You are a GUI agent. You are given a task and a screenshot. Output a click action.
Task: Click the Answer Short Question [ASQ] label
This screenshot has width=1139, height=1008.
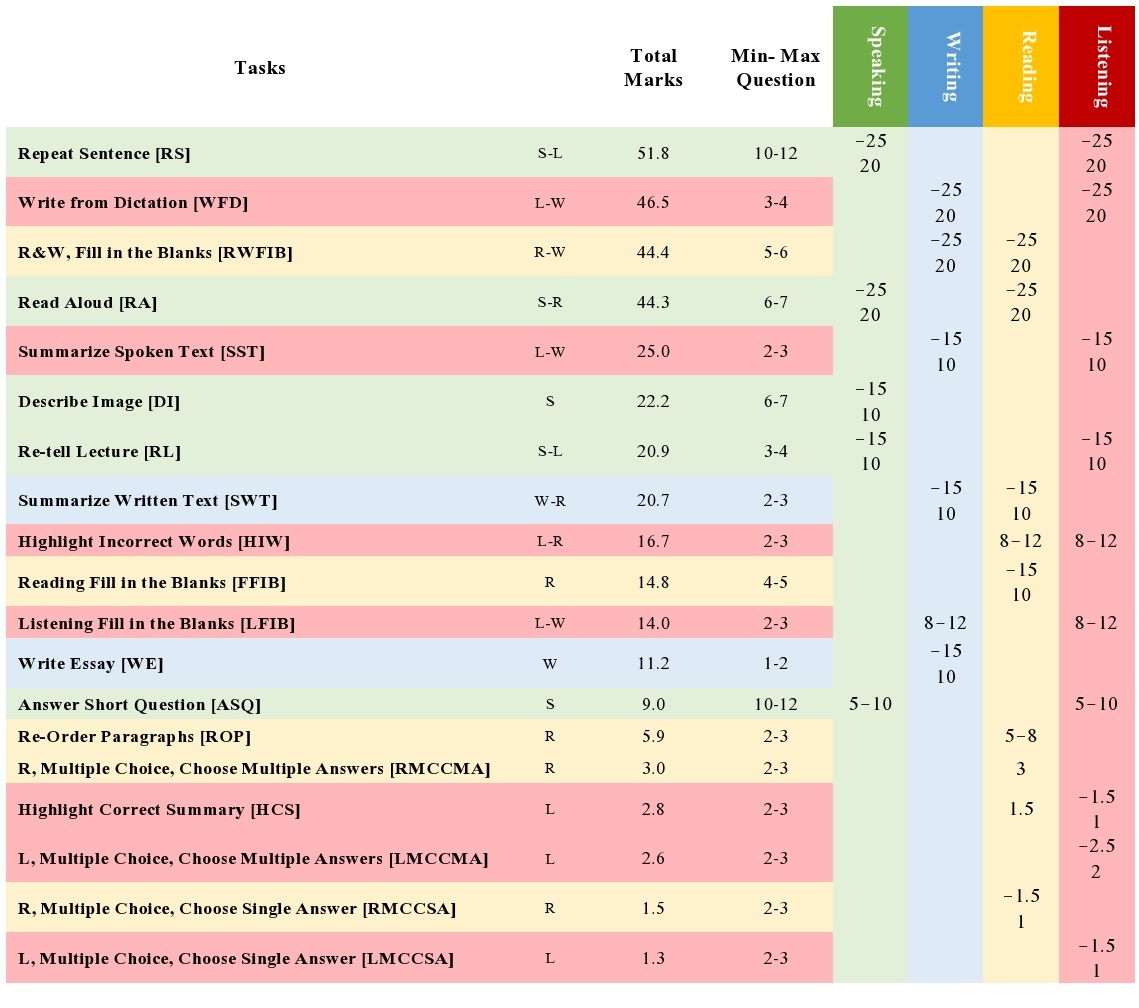[x=139, y=705]
